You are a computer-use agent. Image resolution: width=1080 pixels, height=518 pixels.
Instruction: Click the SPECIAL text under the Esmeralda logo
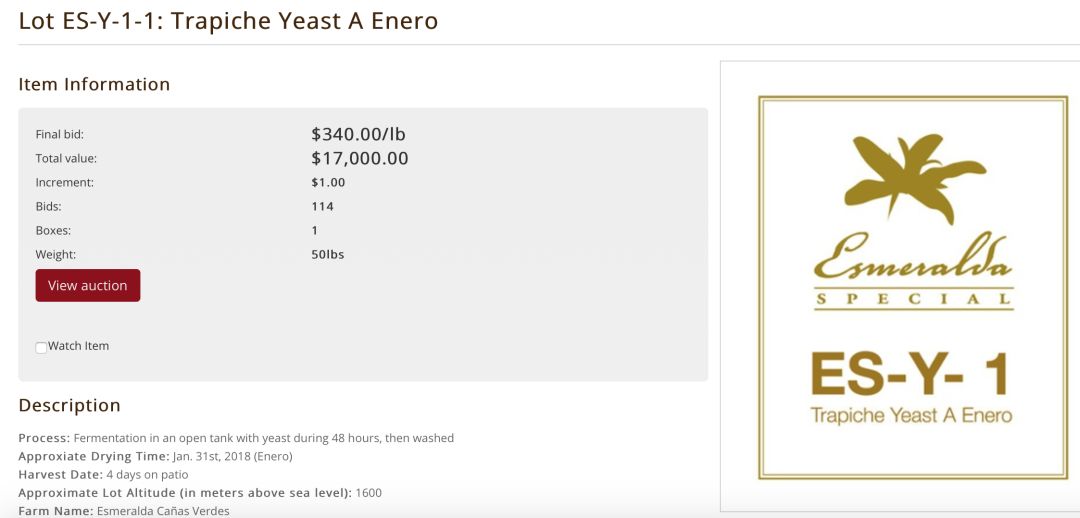click(x=913, y=299)
